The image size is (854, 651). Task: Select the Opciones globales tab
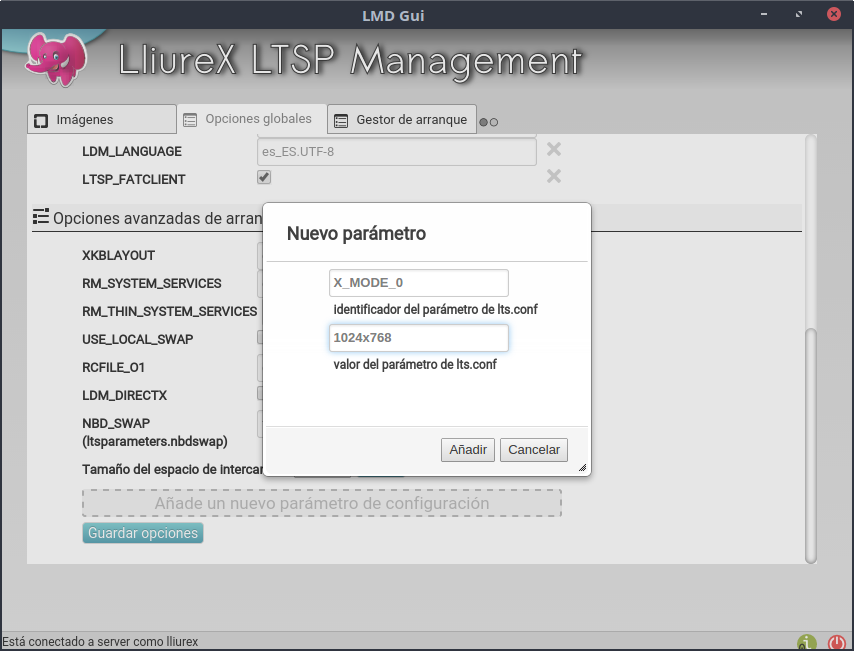(251, 119)
